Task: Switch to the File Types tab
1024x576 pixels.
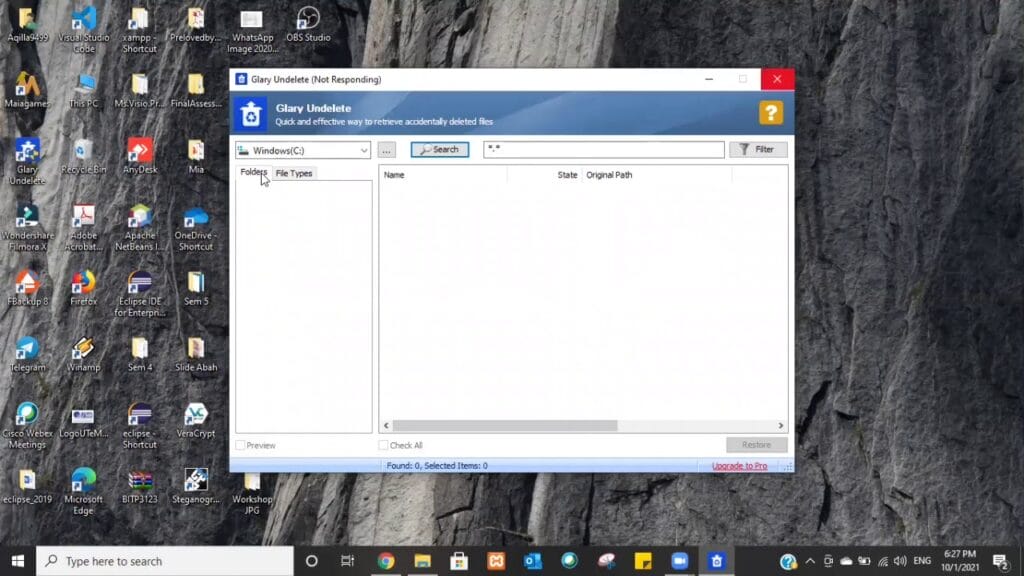Action: [294, 173]
